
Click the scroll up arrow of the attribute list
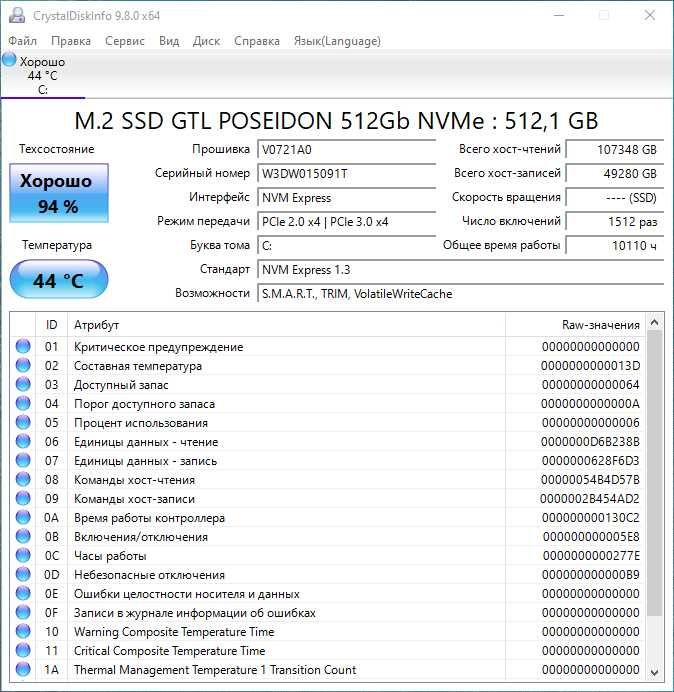655,323
